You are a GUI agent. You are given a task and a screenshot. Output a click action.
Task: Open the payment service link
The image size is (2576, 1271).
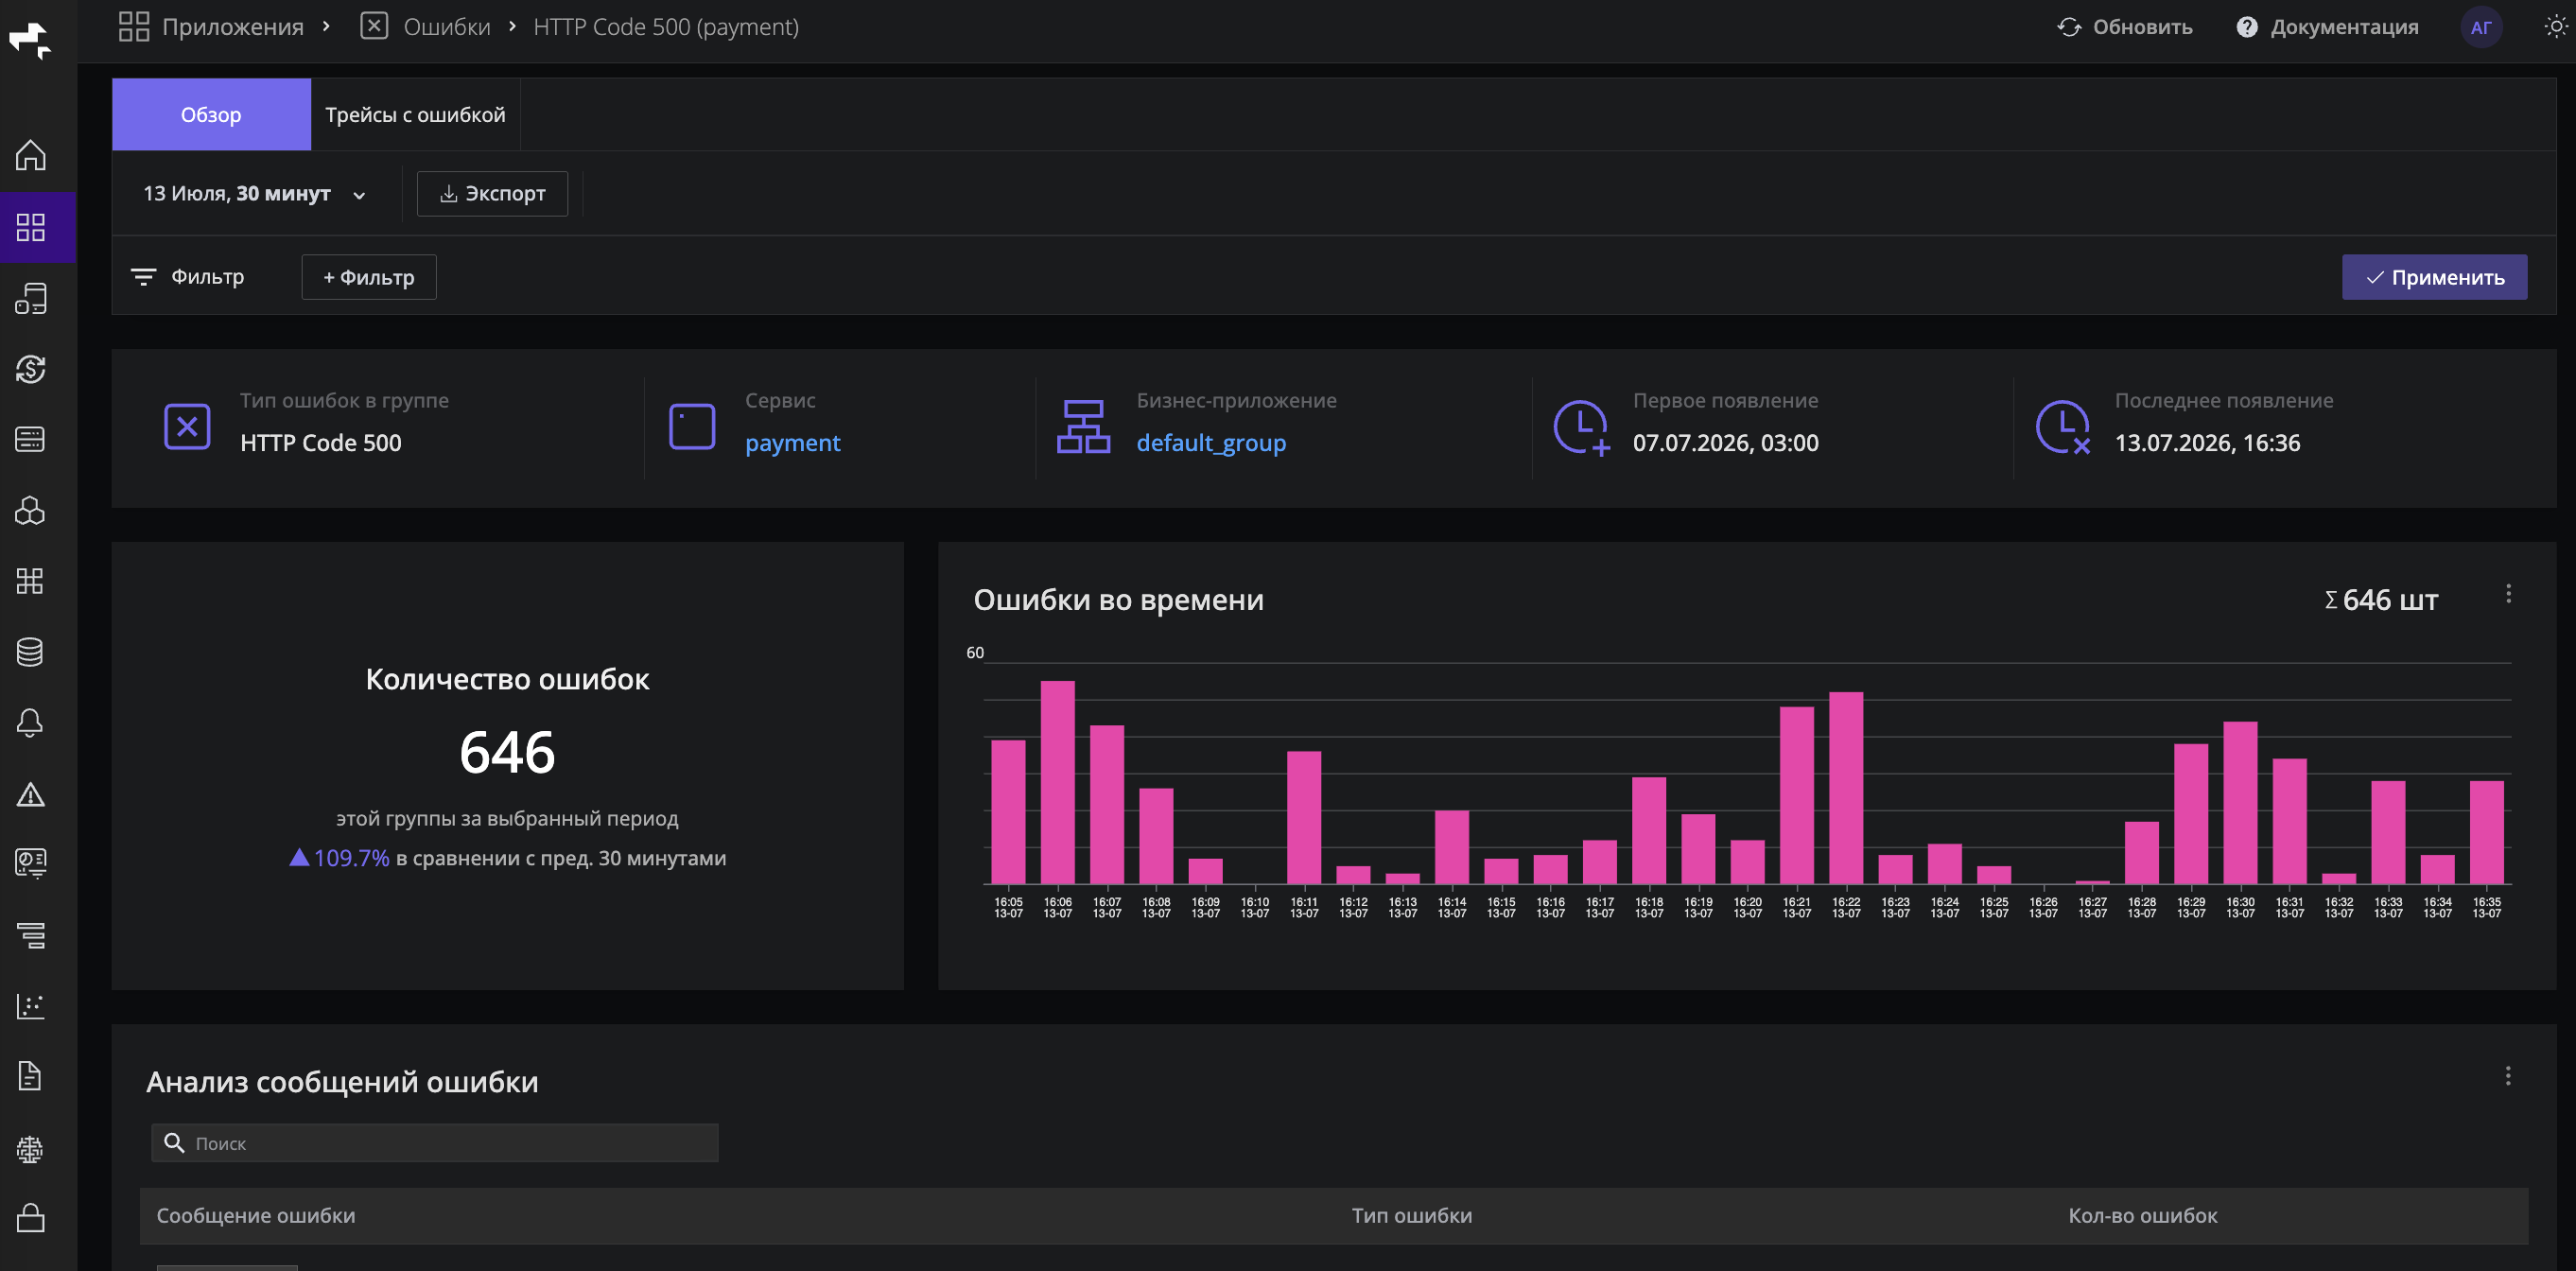(792, 443)
